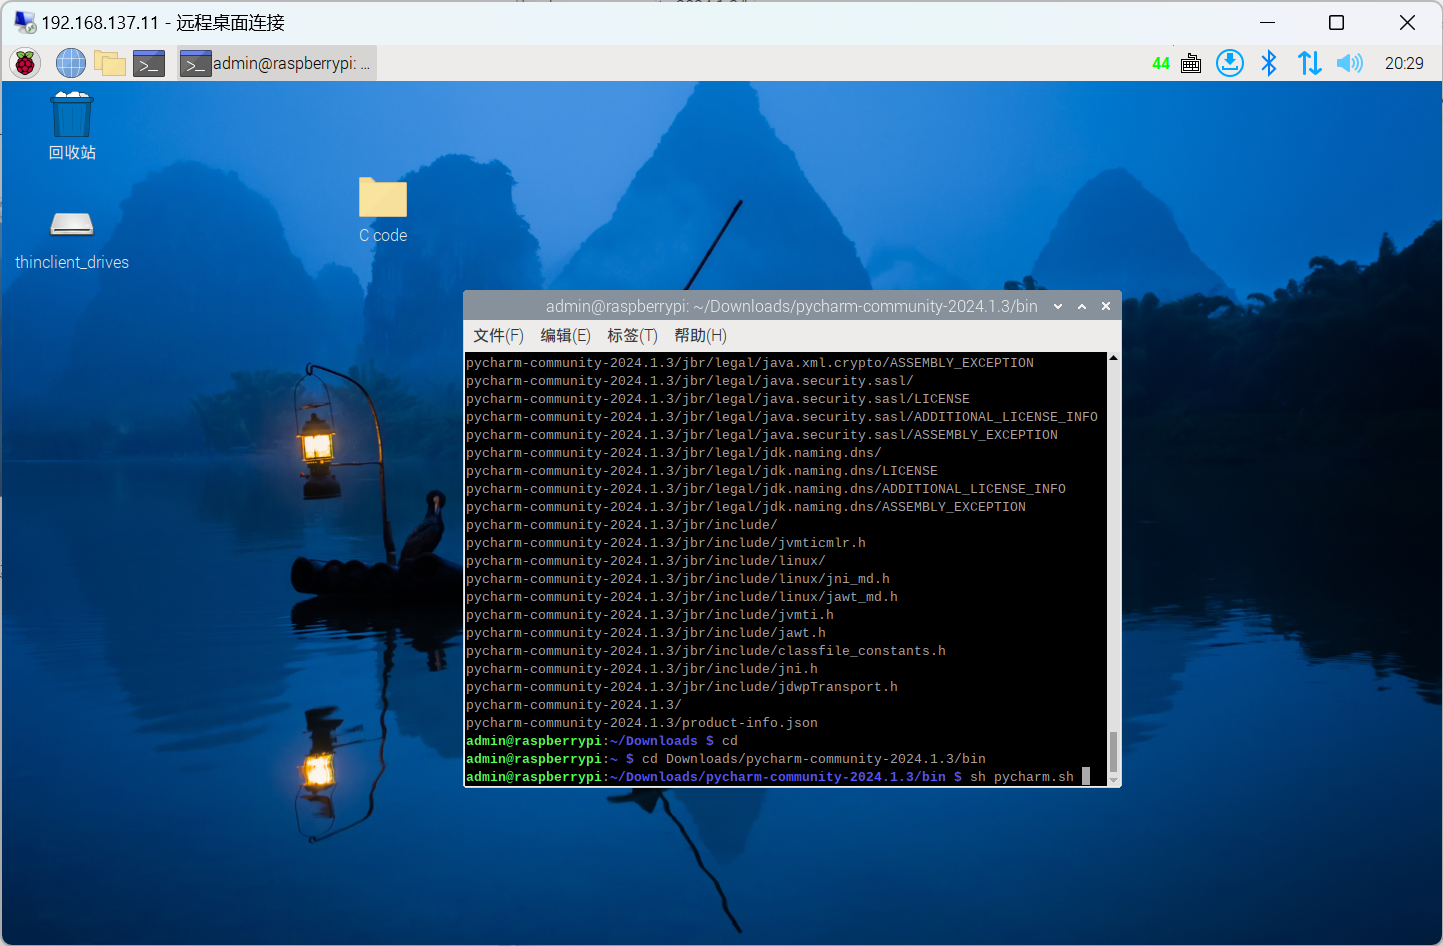
Task: Minimize the remote desktop connection window
Action: click(x=1267, y=22)
